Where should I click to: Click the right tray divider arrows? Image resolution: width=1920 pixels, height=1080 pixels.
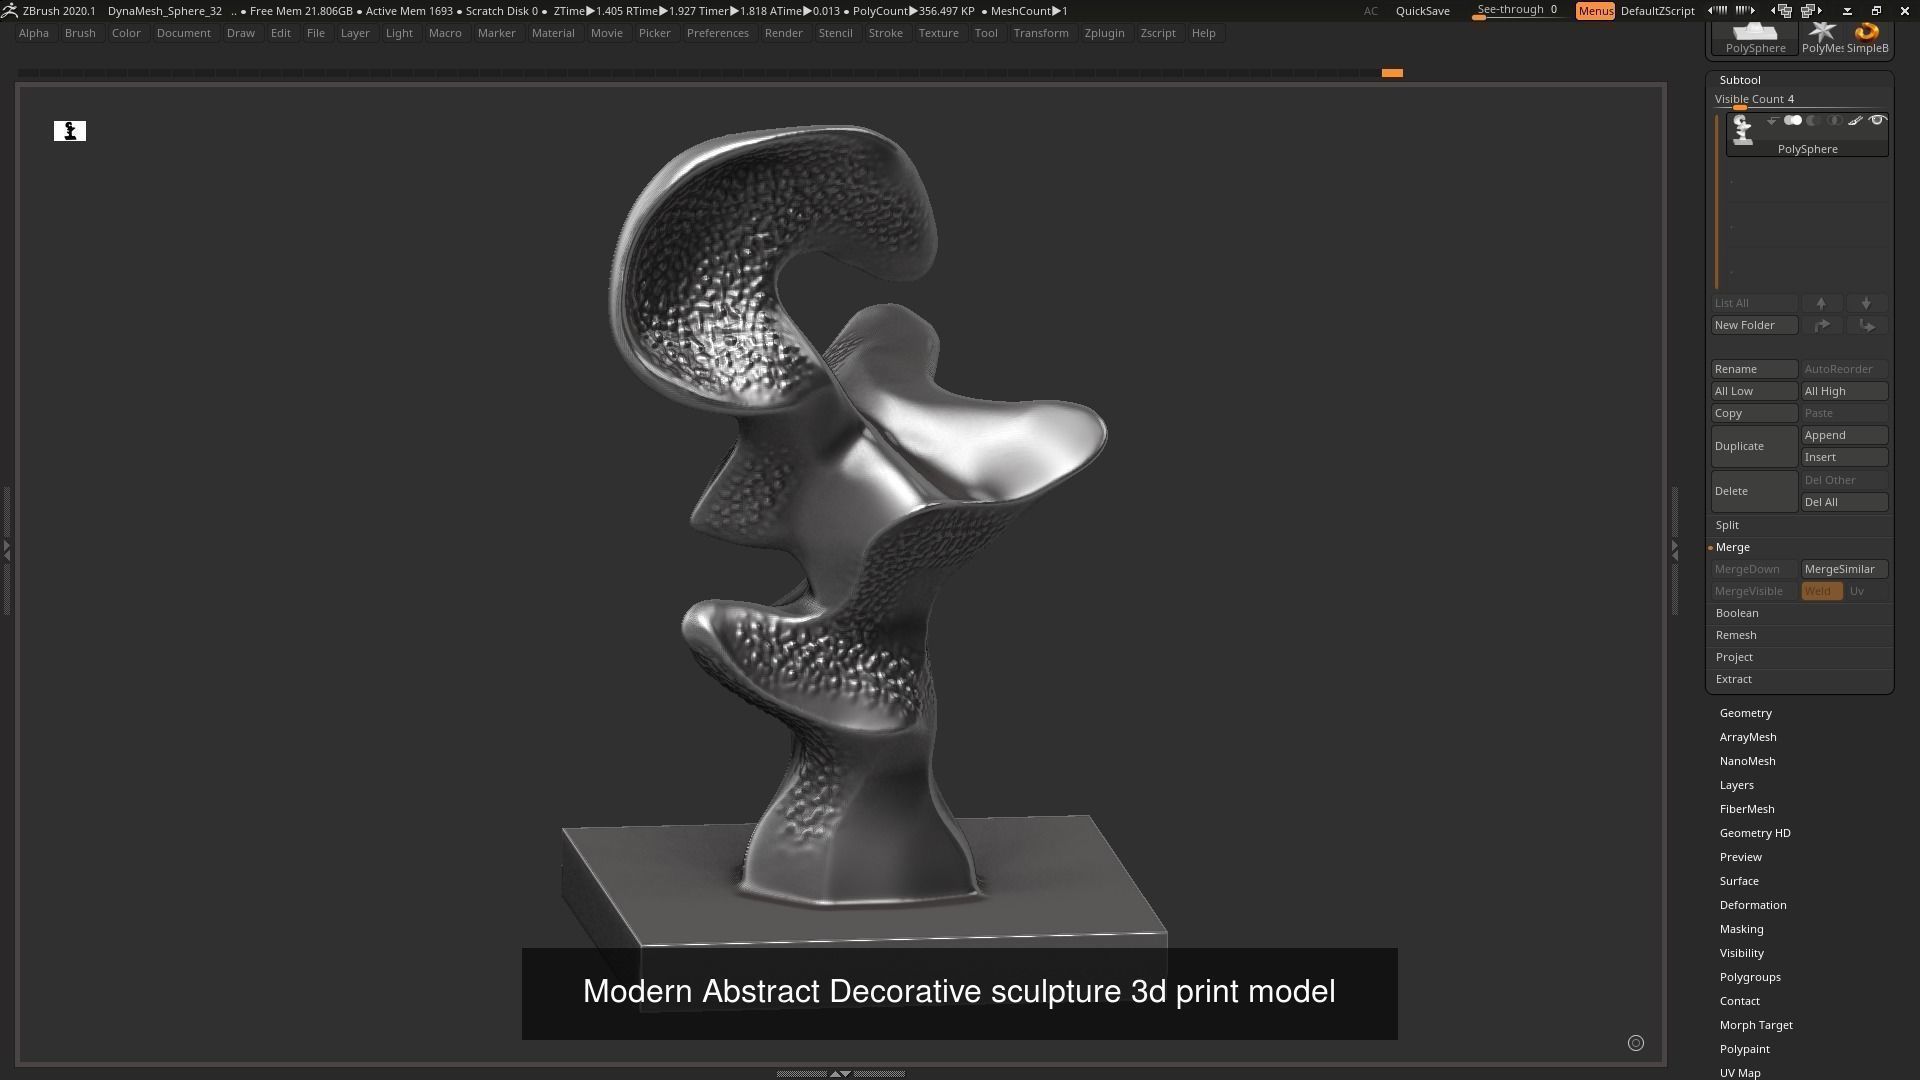(x=1675, y=550)
